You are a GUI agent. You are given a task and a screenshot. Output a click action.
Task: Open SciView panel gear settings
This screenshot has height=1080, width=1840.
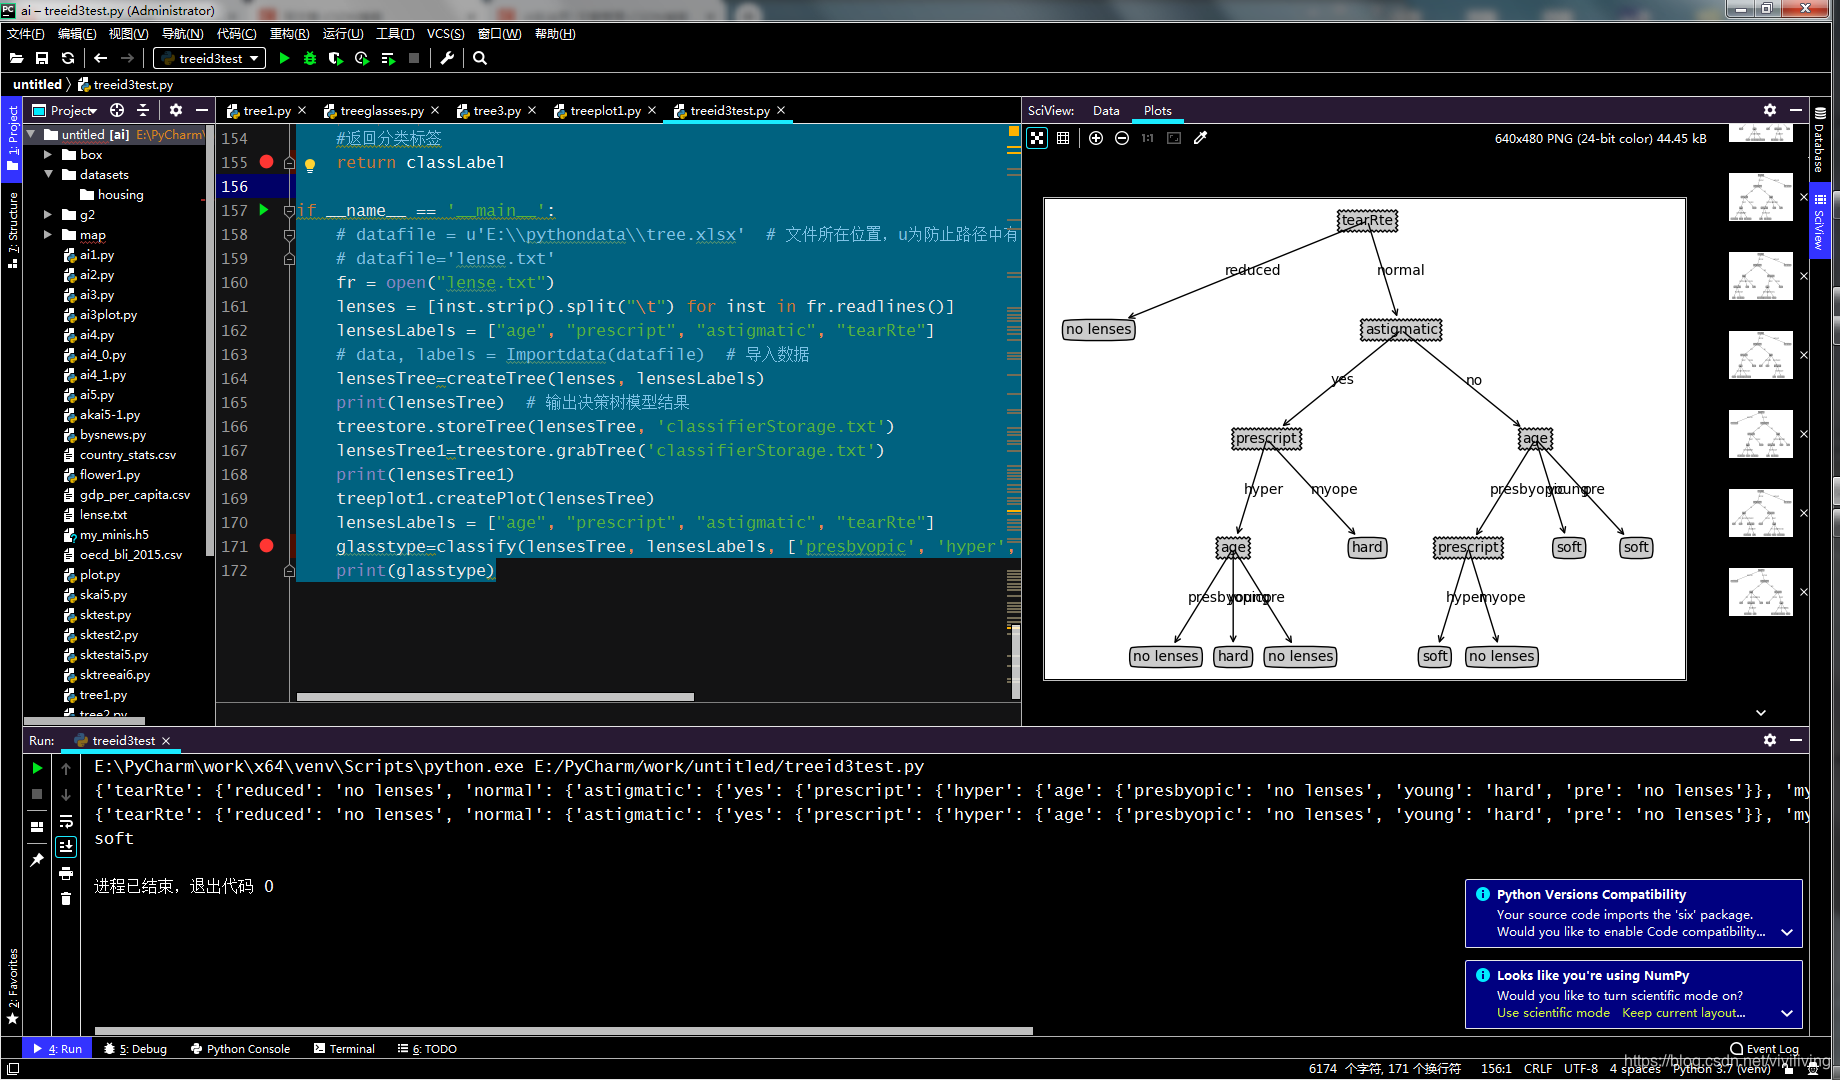(x=1770, y=110)
